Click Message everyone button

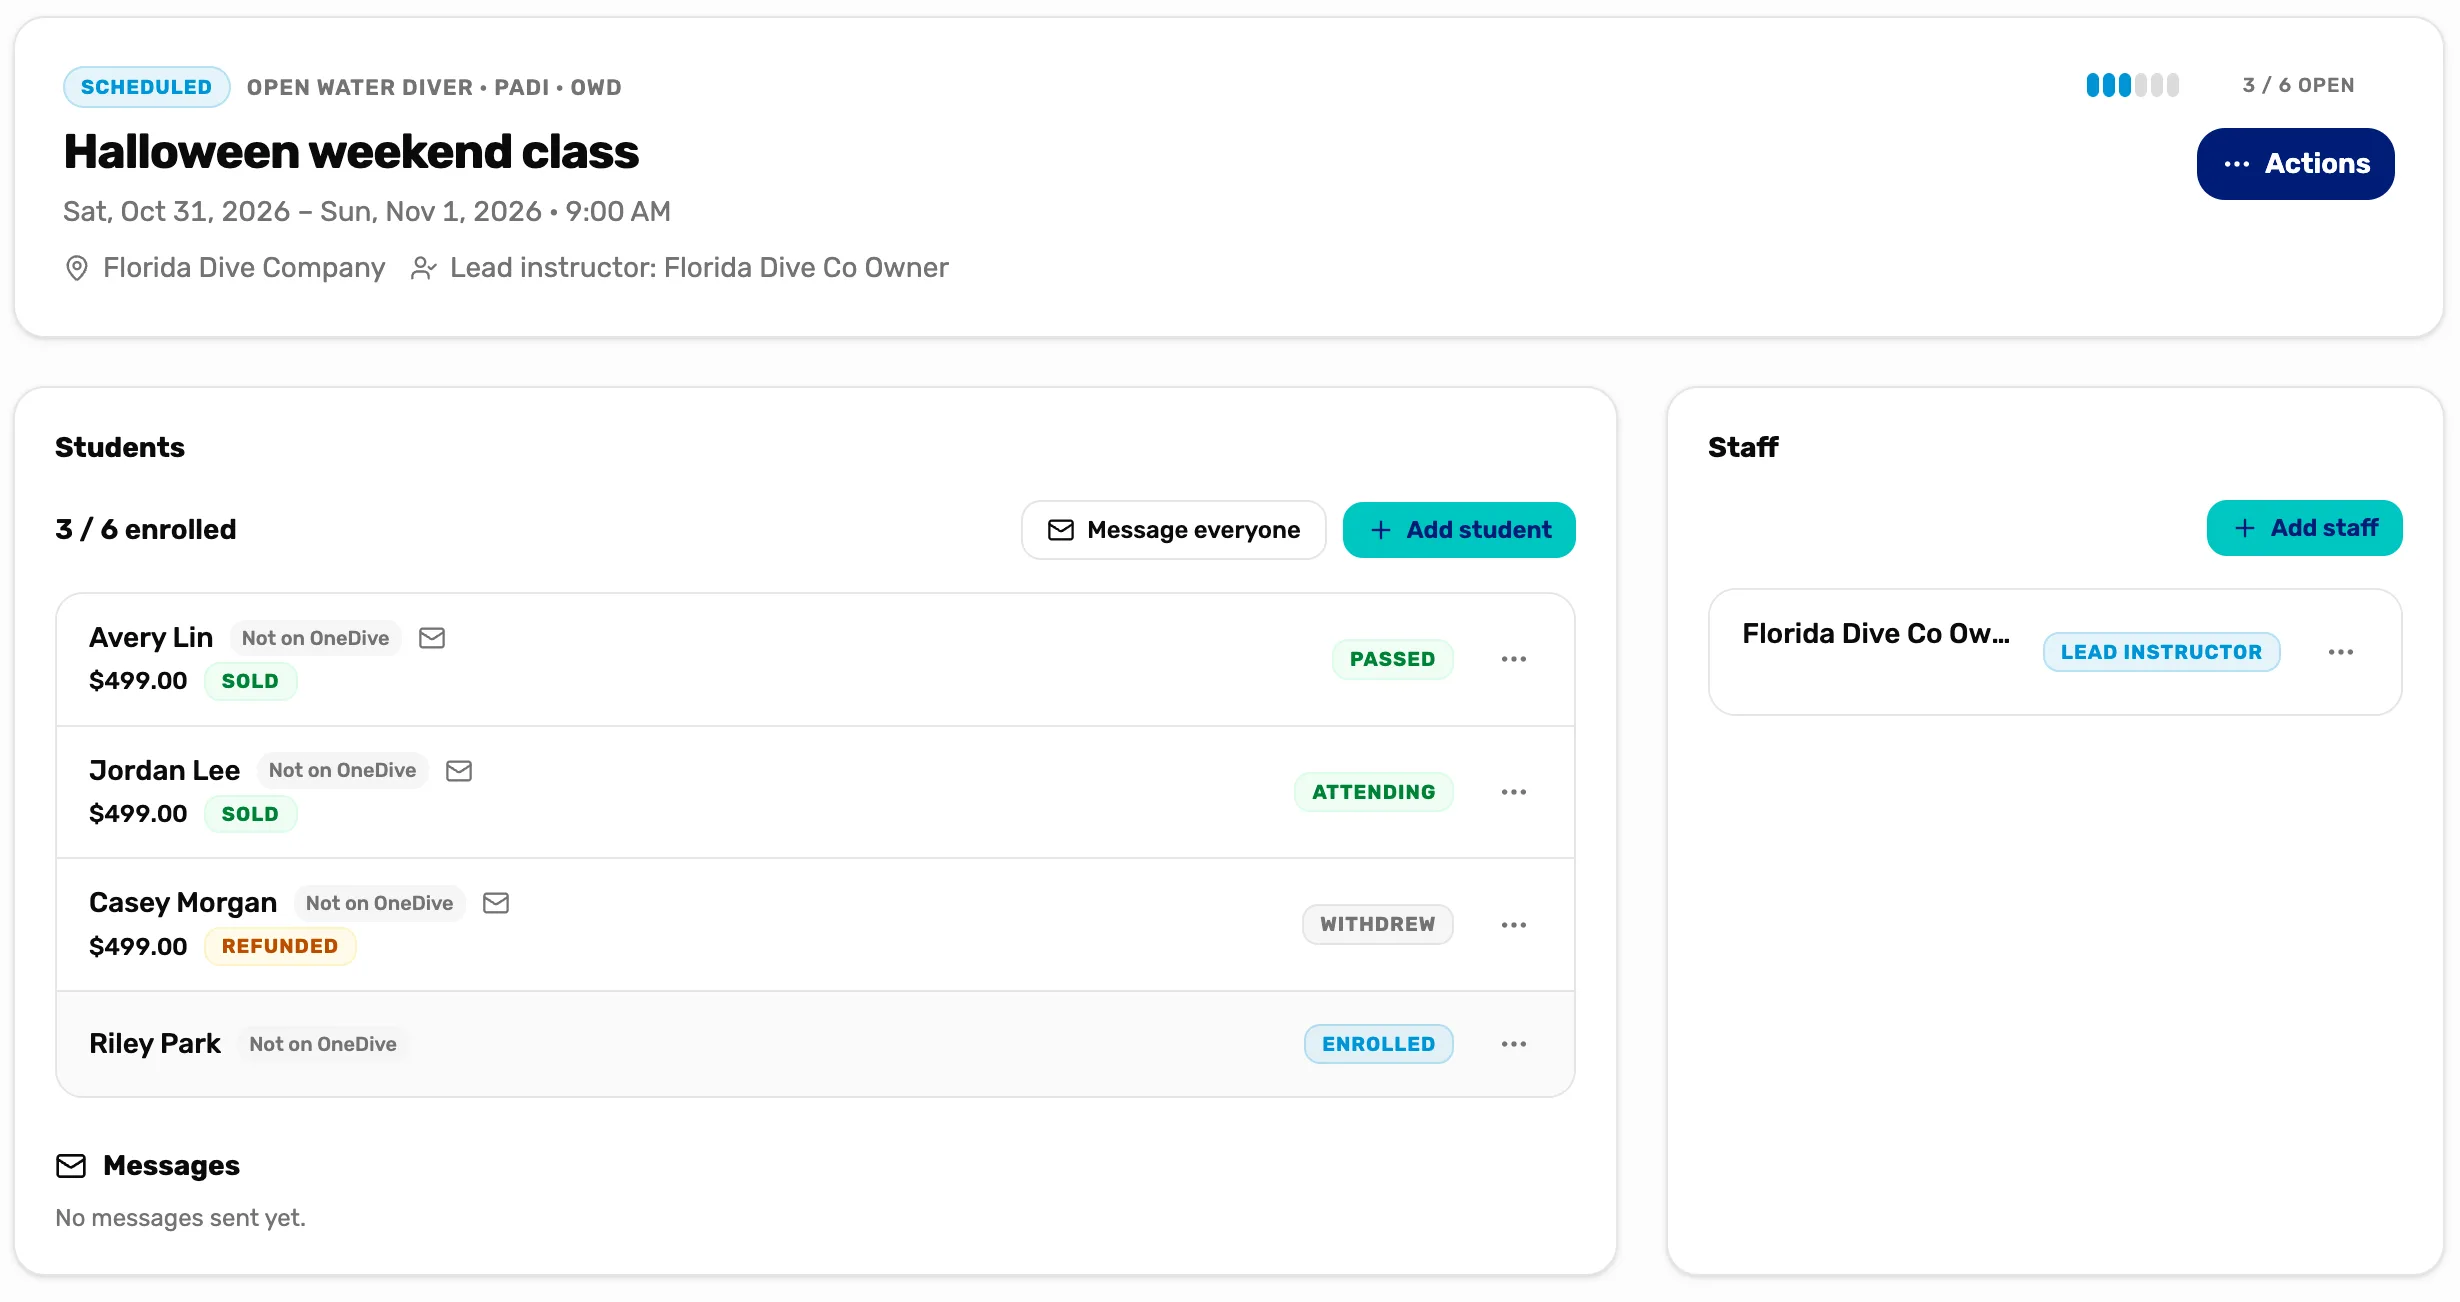[1174, 530]
